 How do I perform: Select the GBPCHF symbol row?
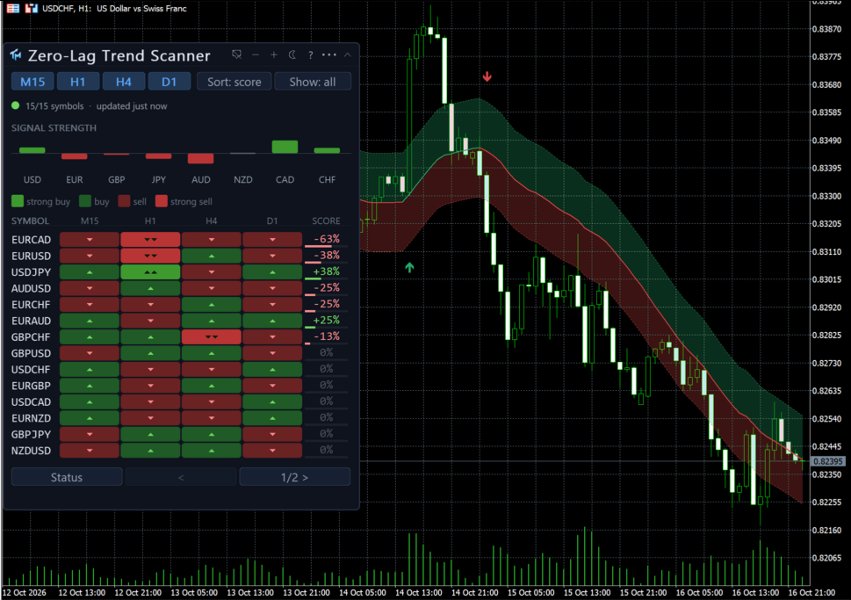coord(180,337)
